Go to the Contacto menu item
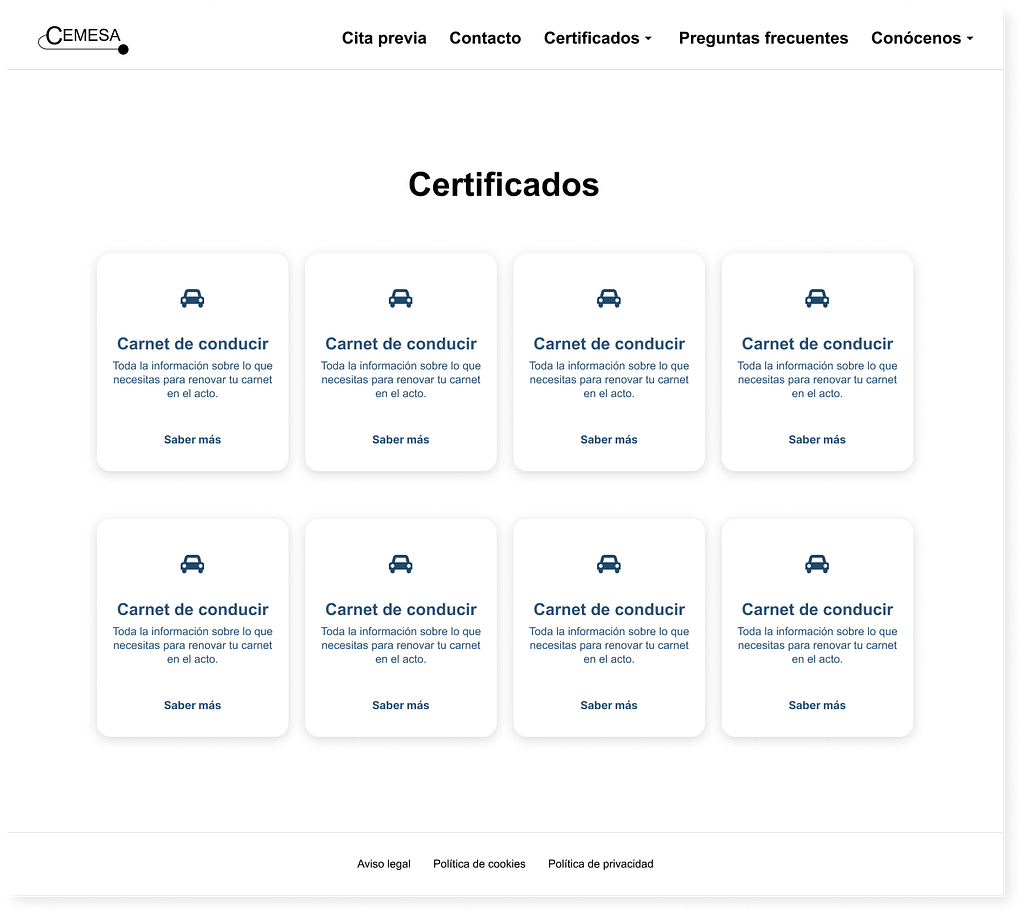Viewport: 1024px width, 916px height. 485,38
